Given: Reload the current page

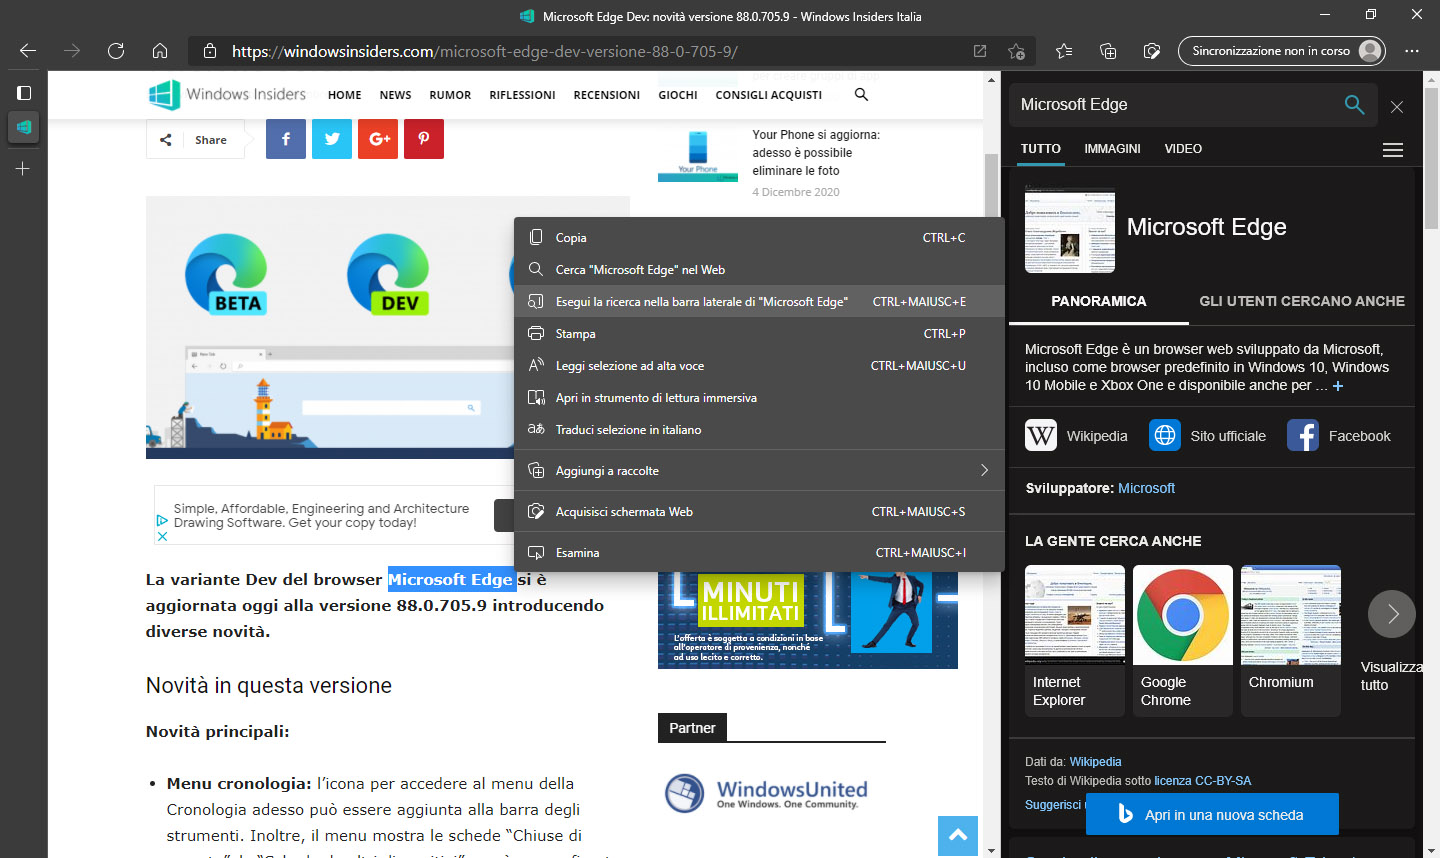Looking at the screenshot, I should (116, 51).
